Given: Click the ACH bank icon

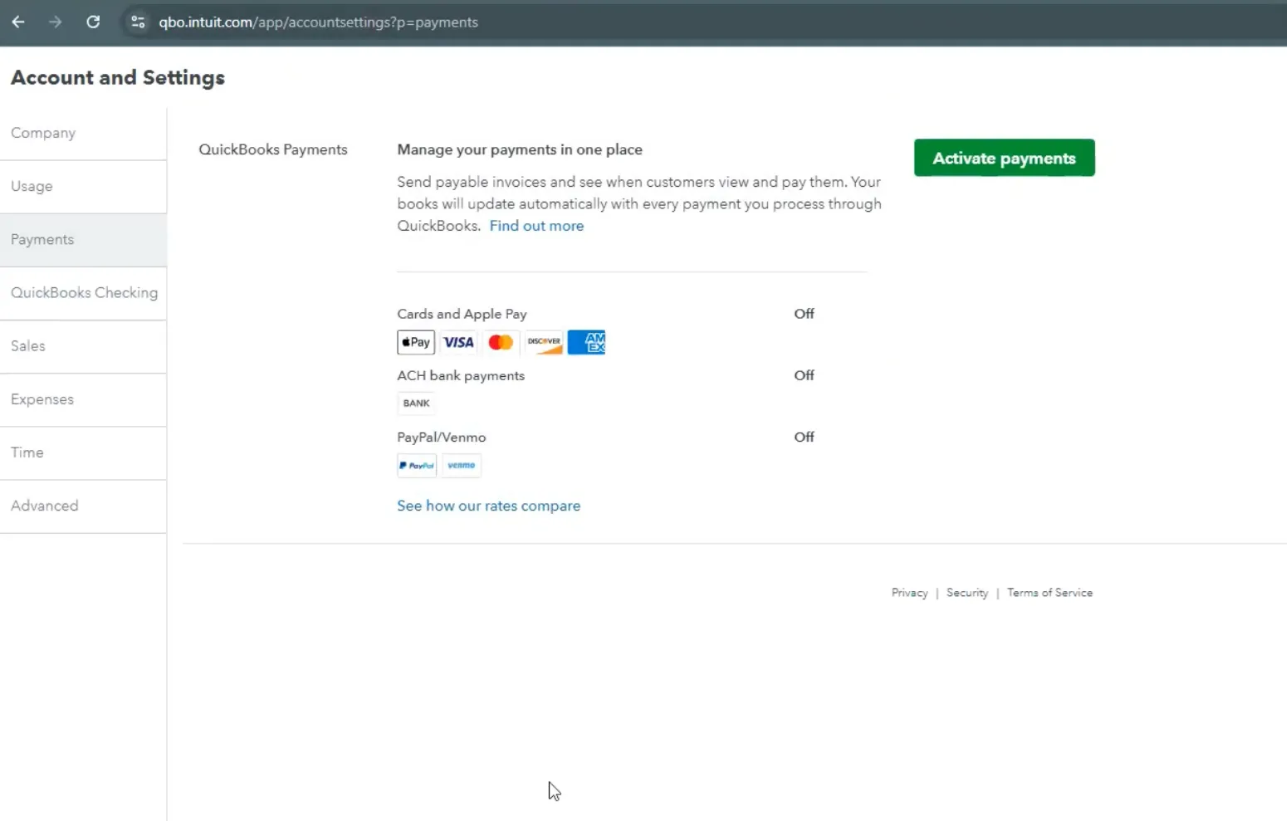Looking at the screenshot, I should click(x=416, y=404).
